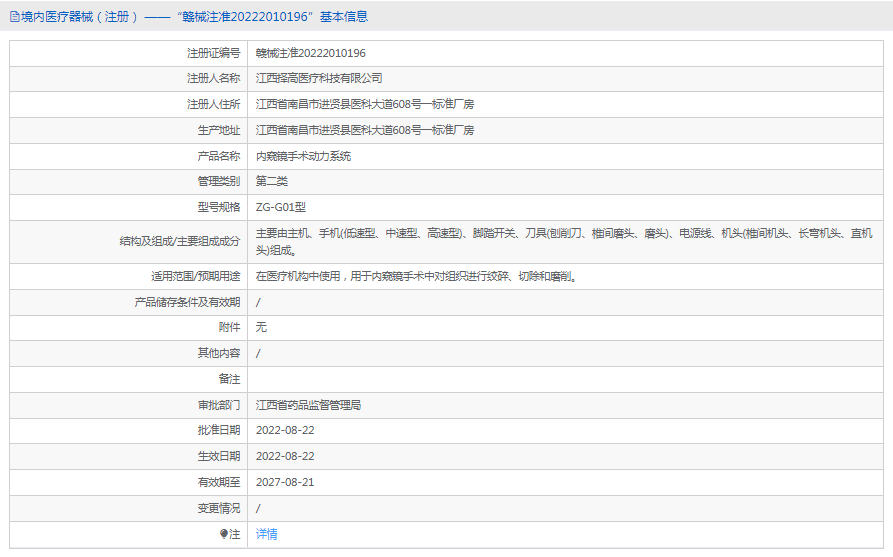The width and height of the screenshot is (893, 557).
Task: Select the slash value in the 其他内容 row
Action: coord(258,353)
